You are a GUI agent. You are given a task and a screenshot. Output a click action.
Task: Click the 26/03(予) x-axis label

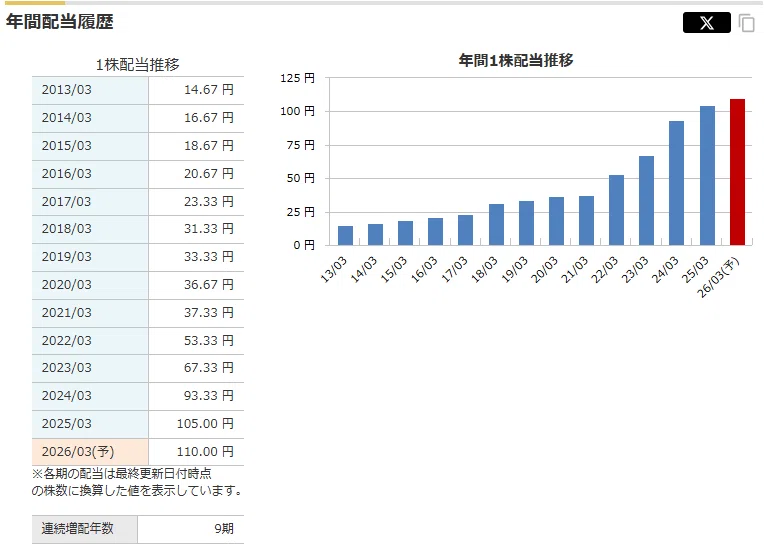(x=718, y=277)
